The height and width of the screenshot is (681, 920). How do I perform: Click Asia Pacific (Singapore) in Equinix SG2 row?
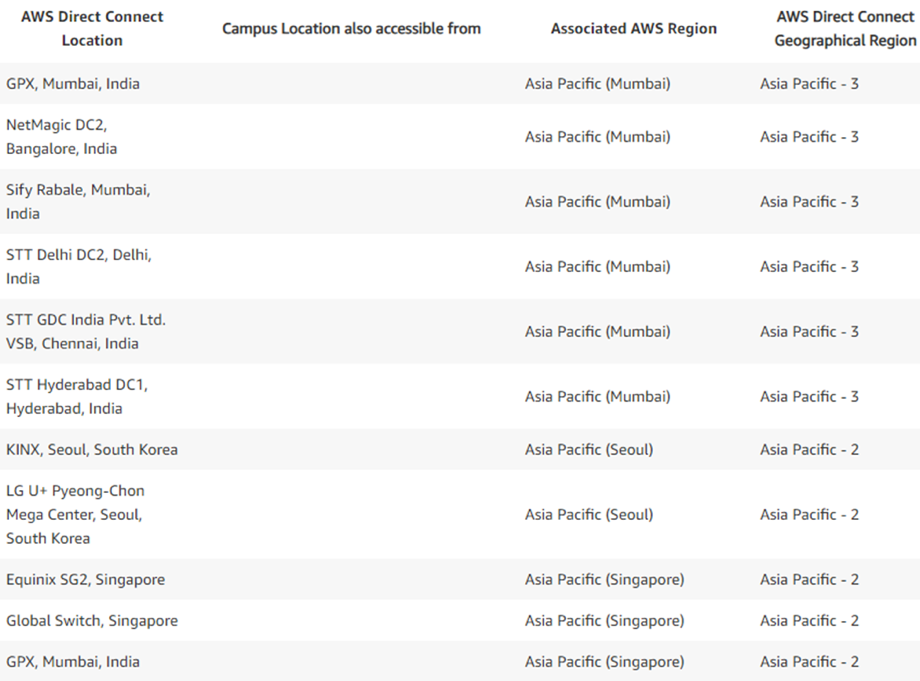(604, 580)
